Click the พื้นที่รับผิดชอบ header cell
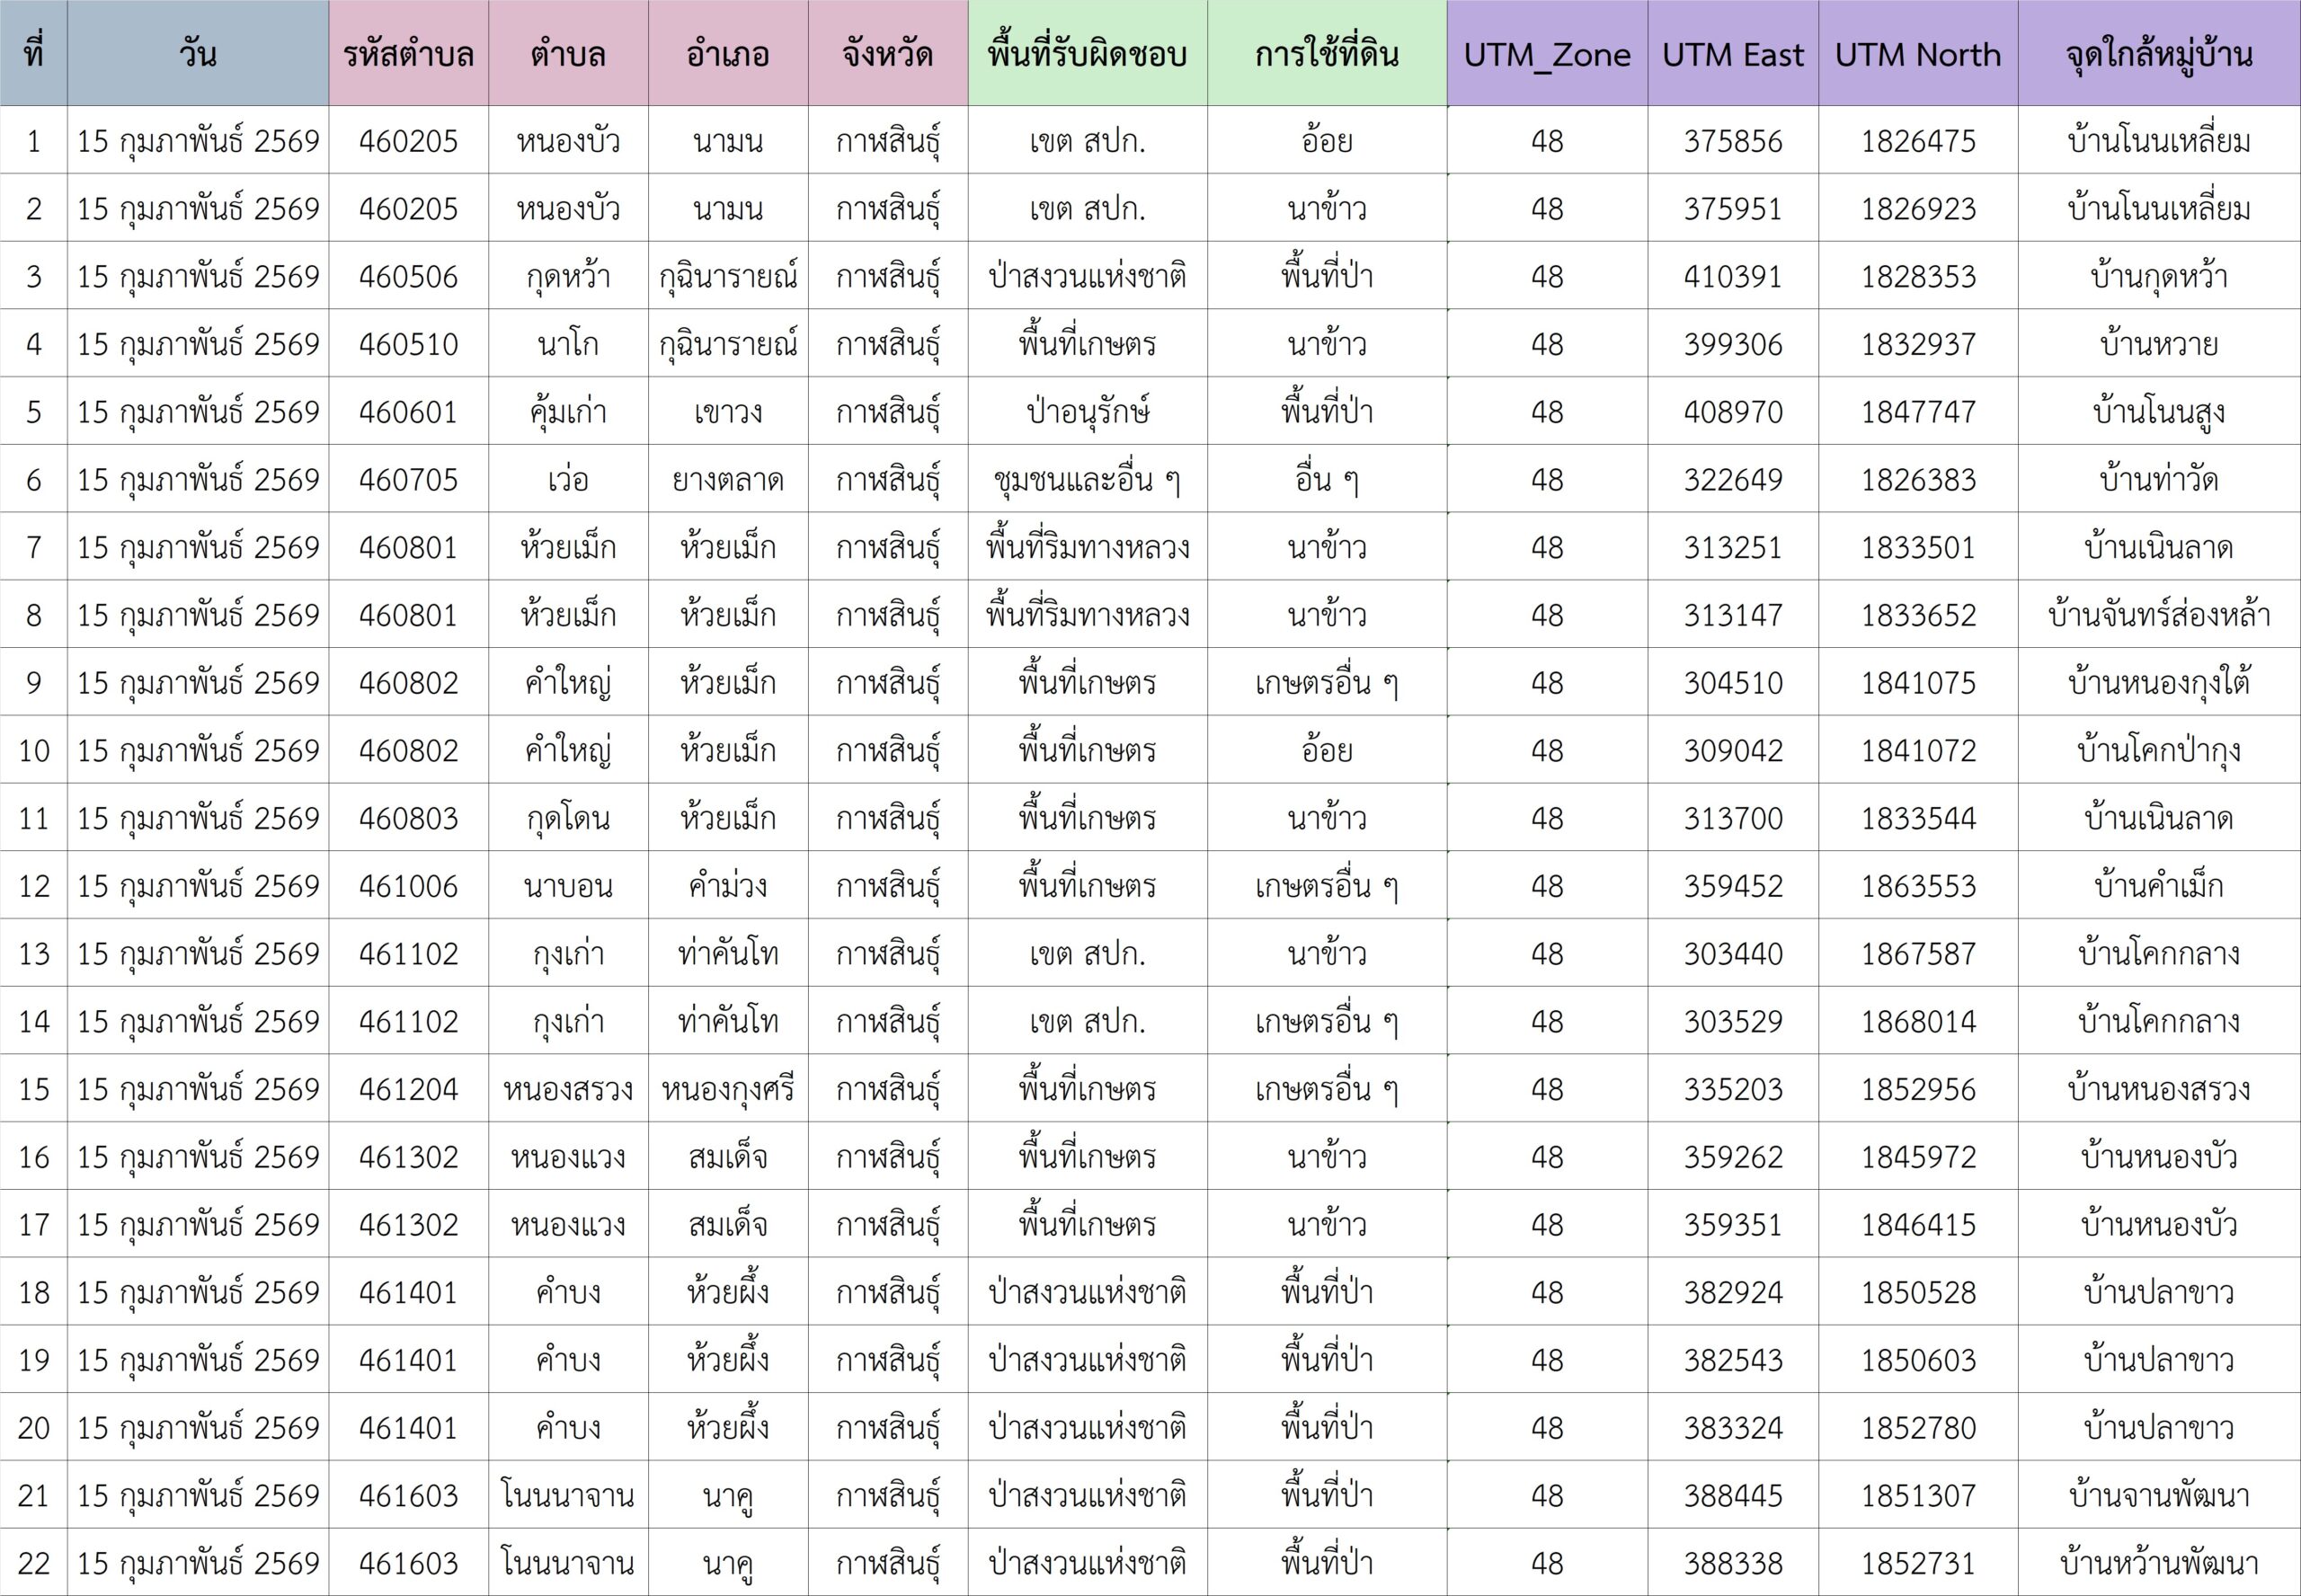This screenshot has width=2301, height=1596. pyautogui.click(x=1087, y=53)
